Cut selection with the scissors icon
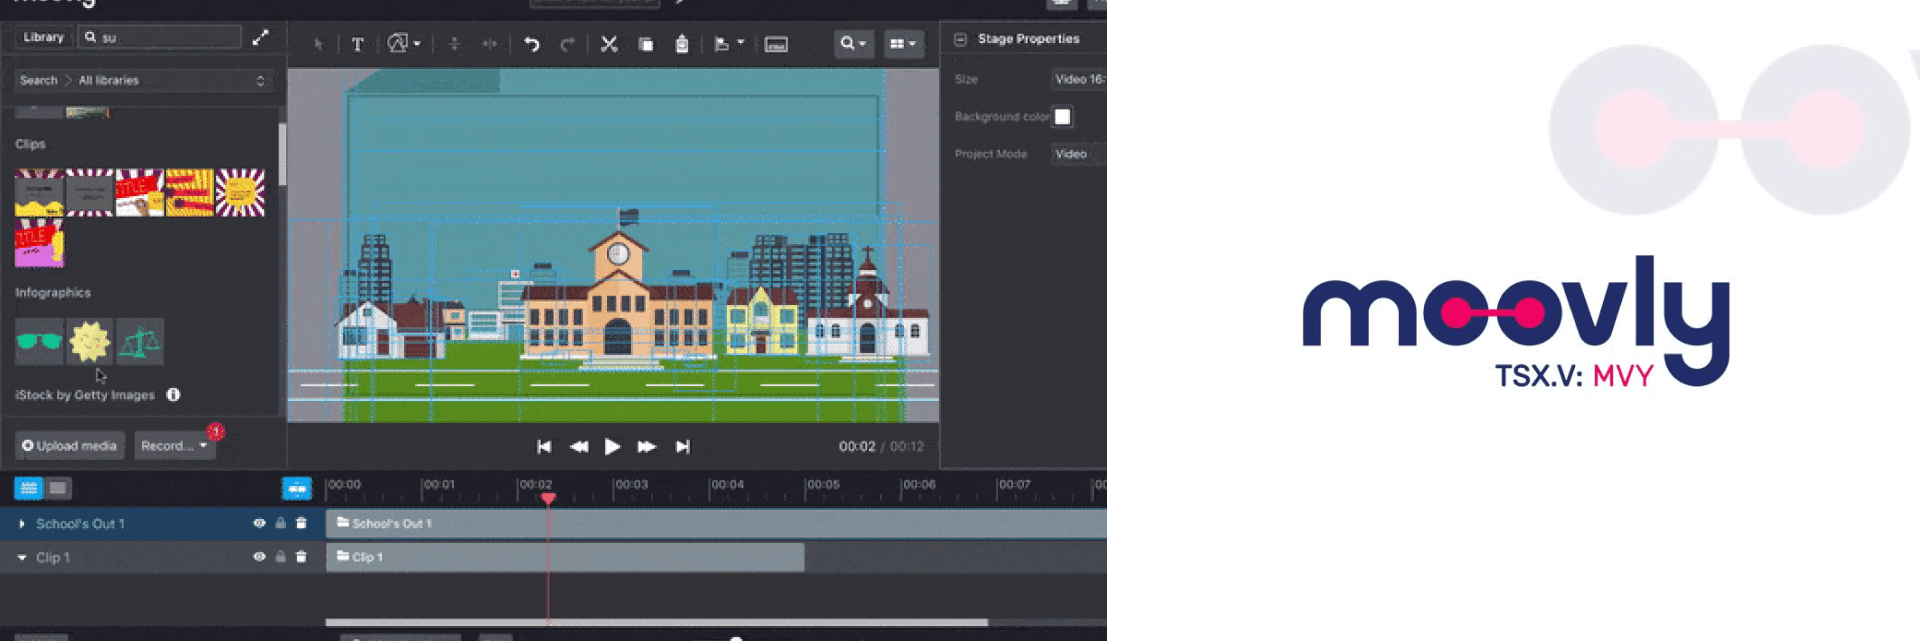 tap(609, 44)
